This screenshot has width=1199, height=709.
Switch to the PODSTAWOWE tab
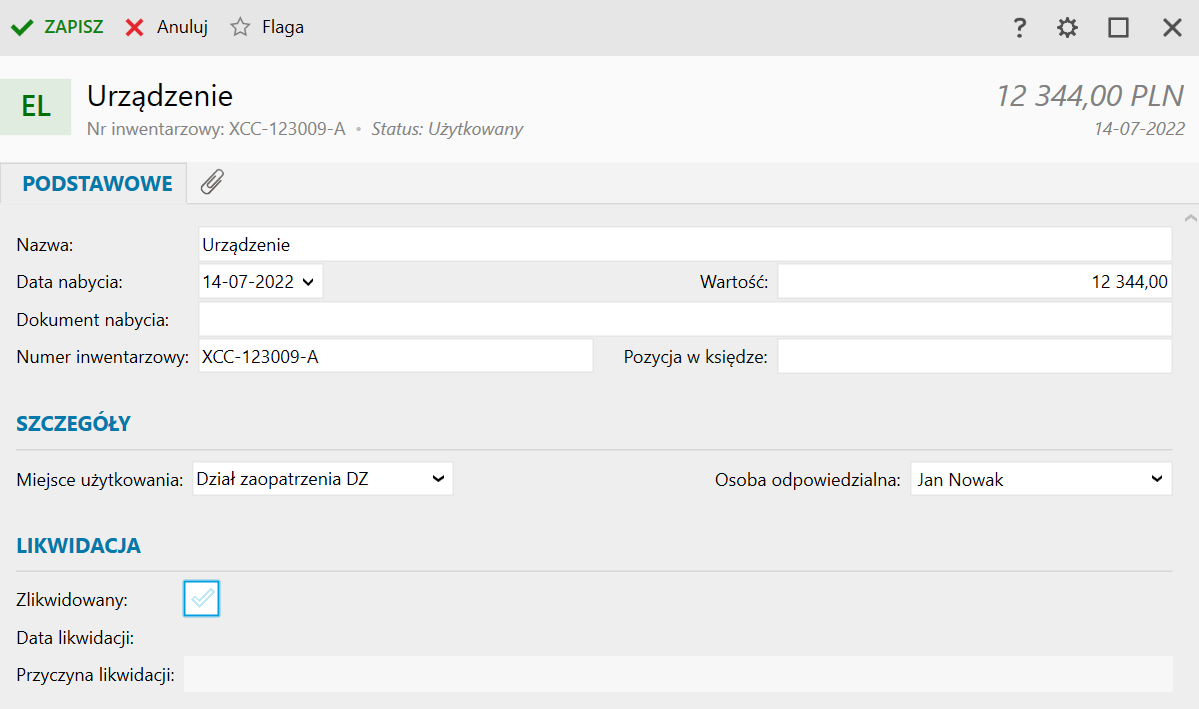coord(97,184)
